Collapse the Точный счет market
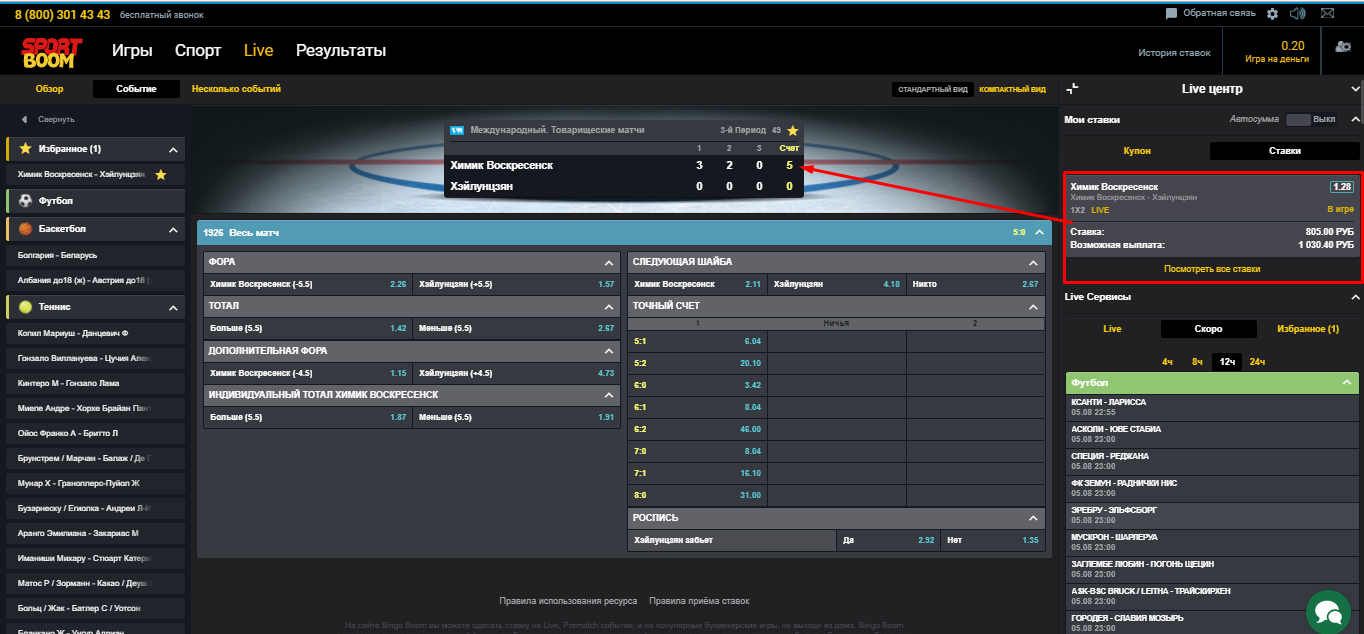 pos(1033,306)
